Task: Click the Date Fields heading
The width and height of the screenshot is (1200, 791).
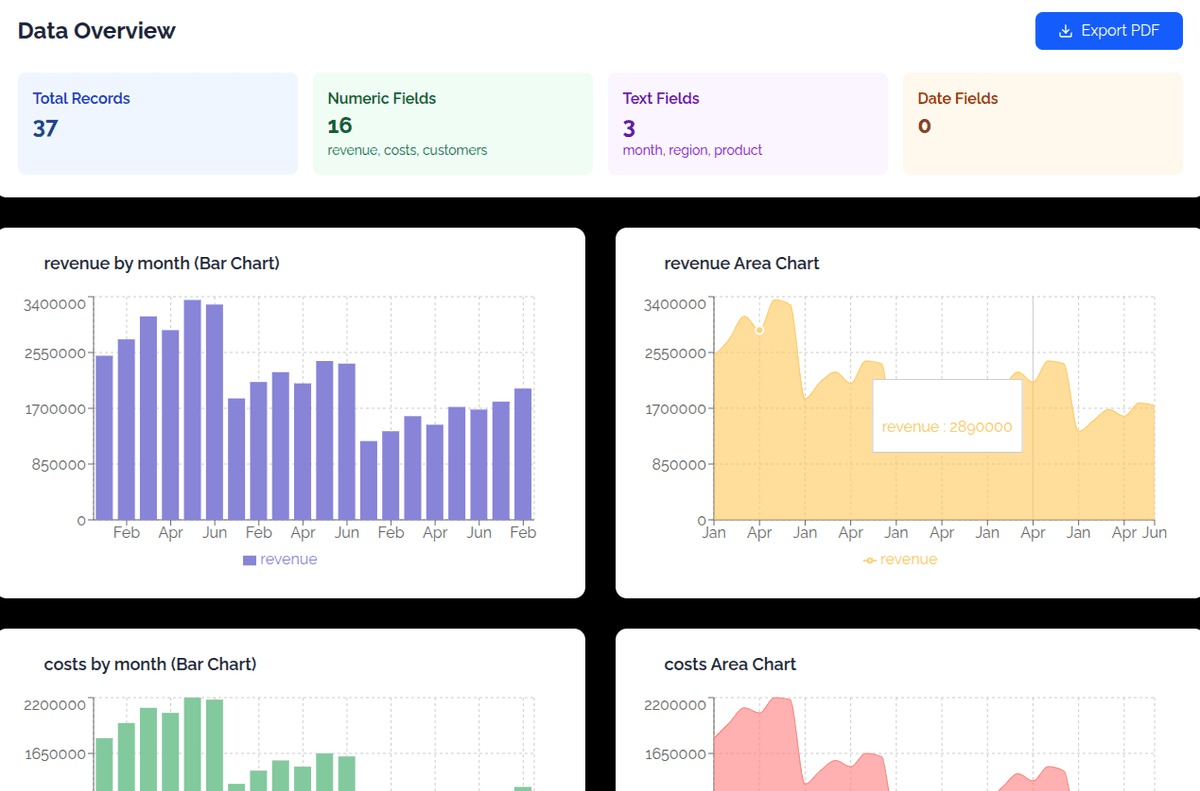Action: pos(958,98)
